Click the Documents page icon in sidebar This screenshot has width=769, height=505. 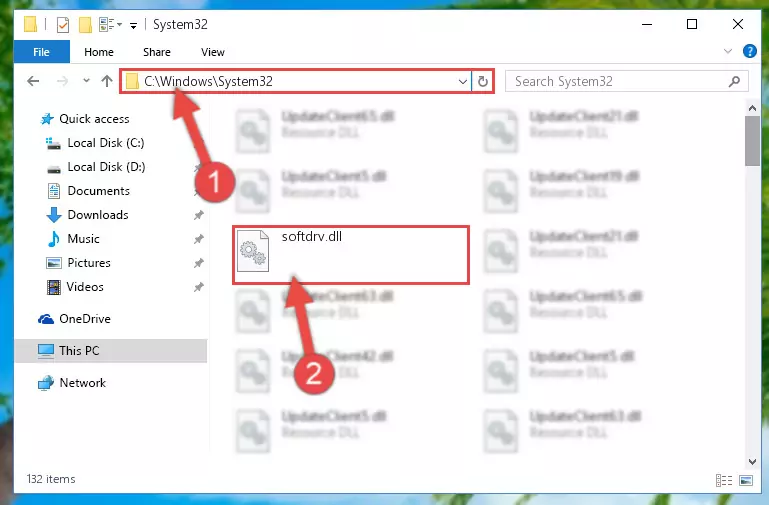(x=53, y=191)
